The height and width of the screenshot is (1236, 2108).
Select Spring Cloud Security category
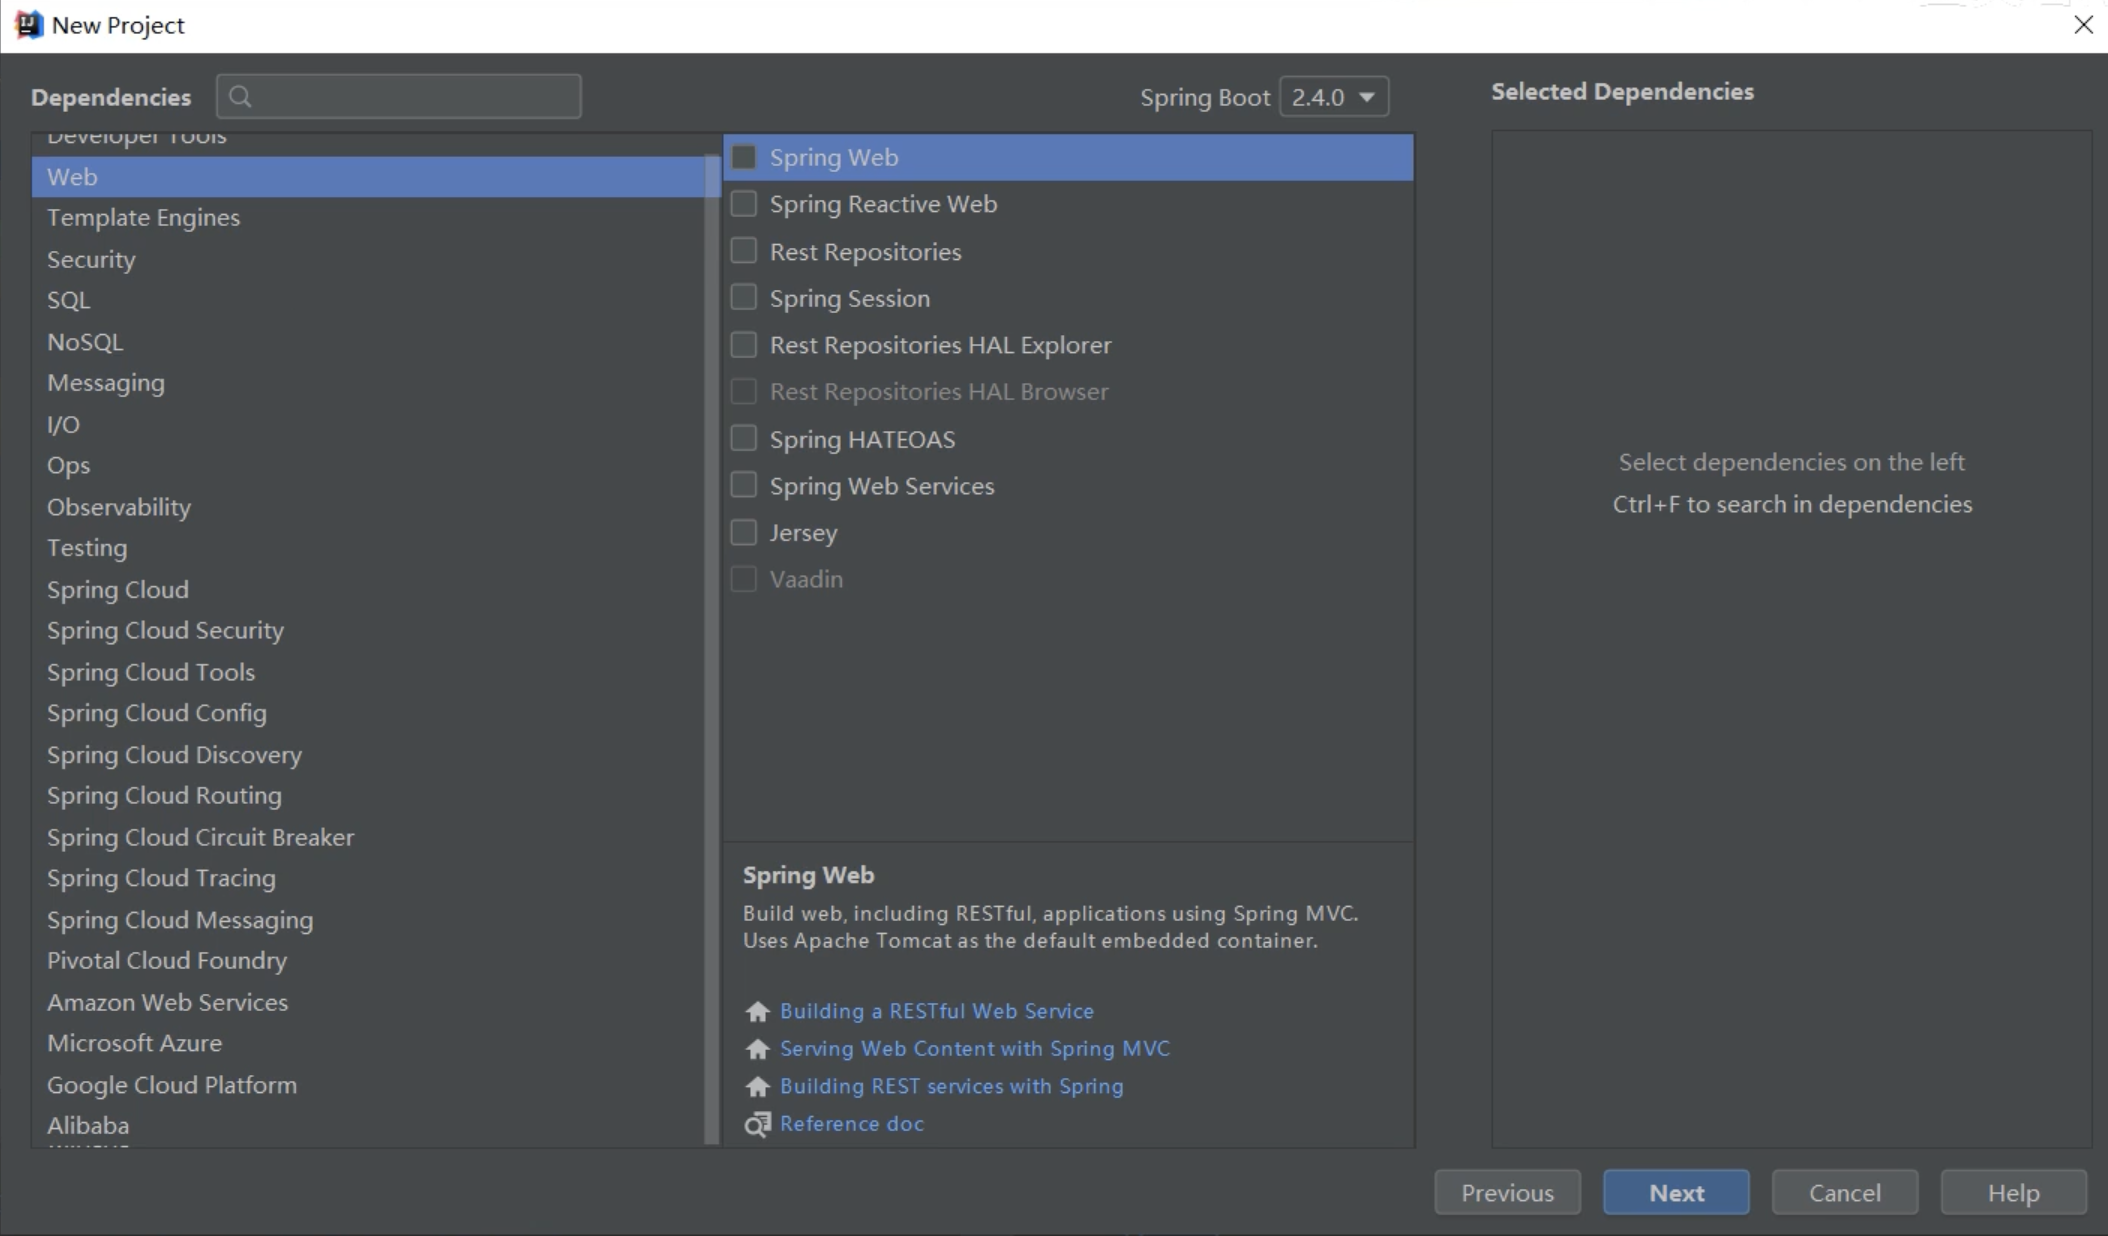[369, 631]
